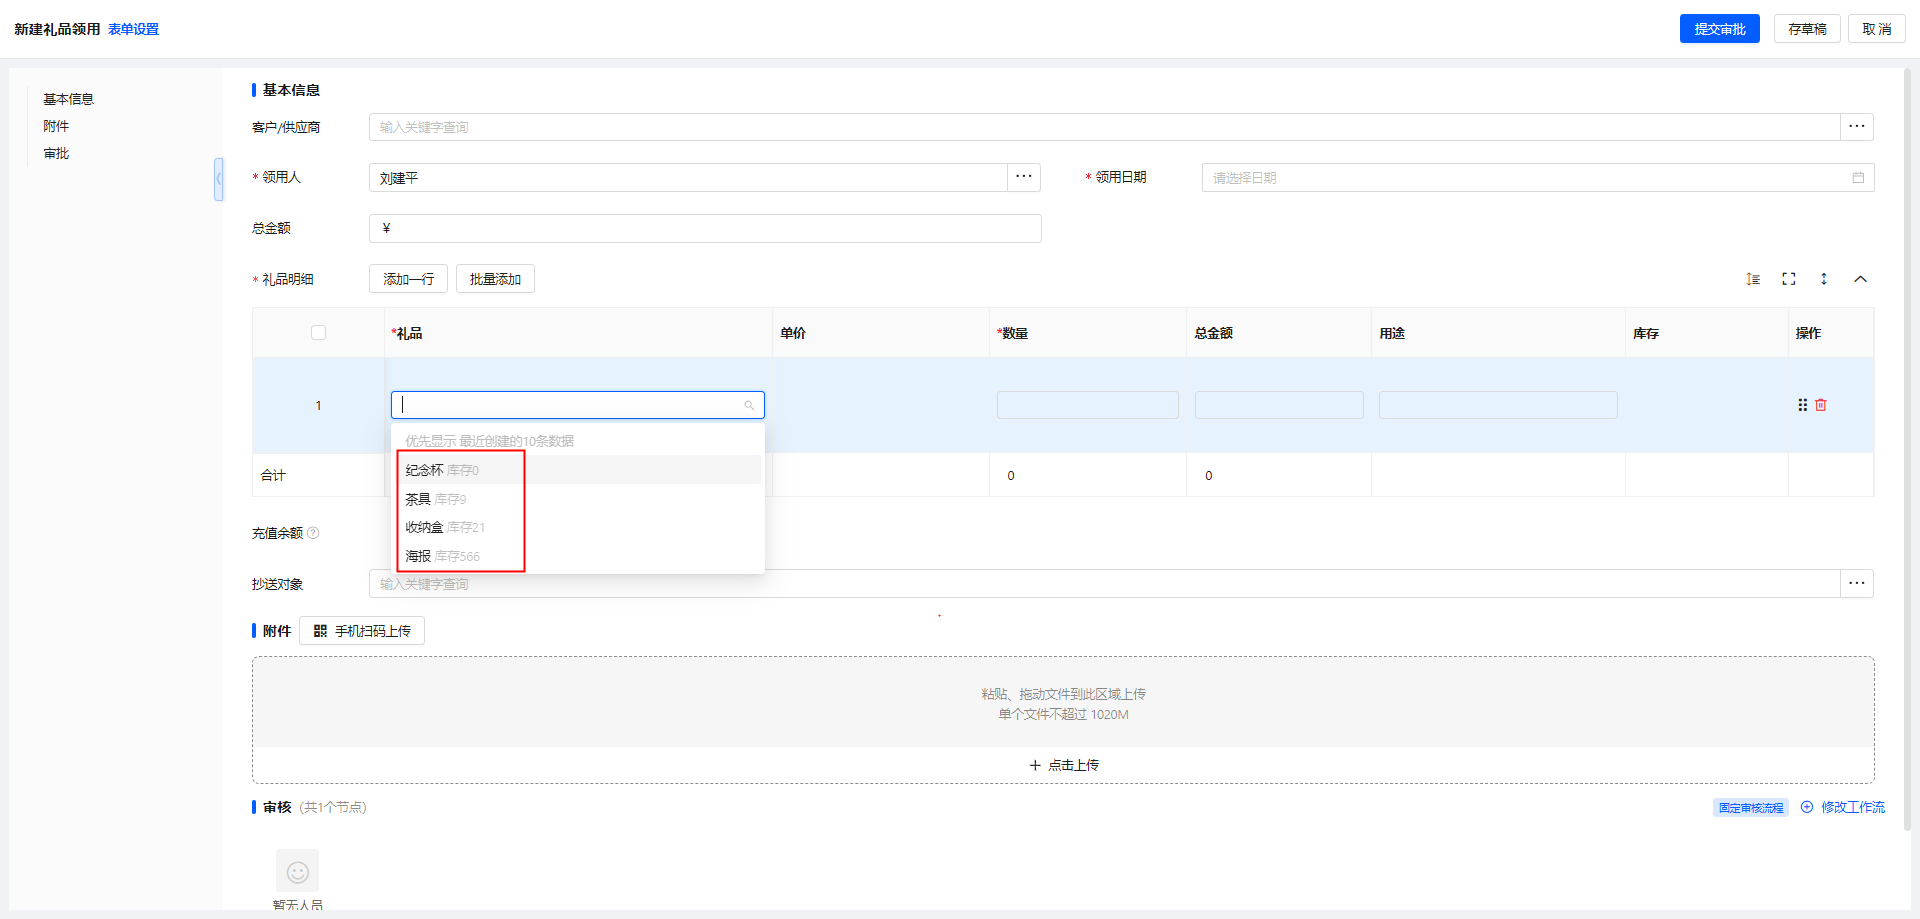
Task: Click the 修改工作流 plus icon
Action: point(1807,807)
